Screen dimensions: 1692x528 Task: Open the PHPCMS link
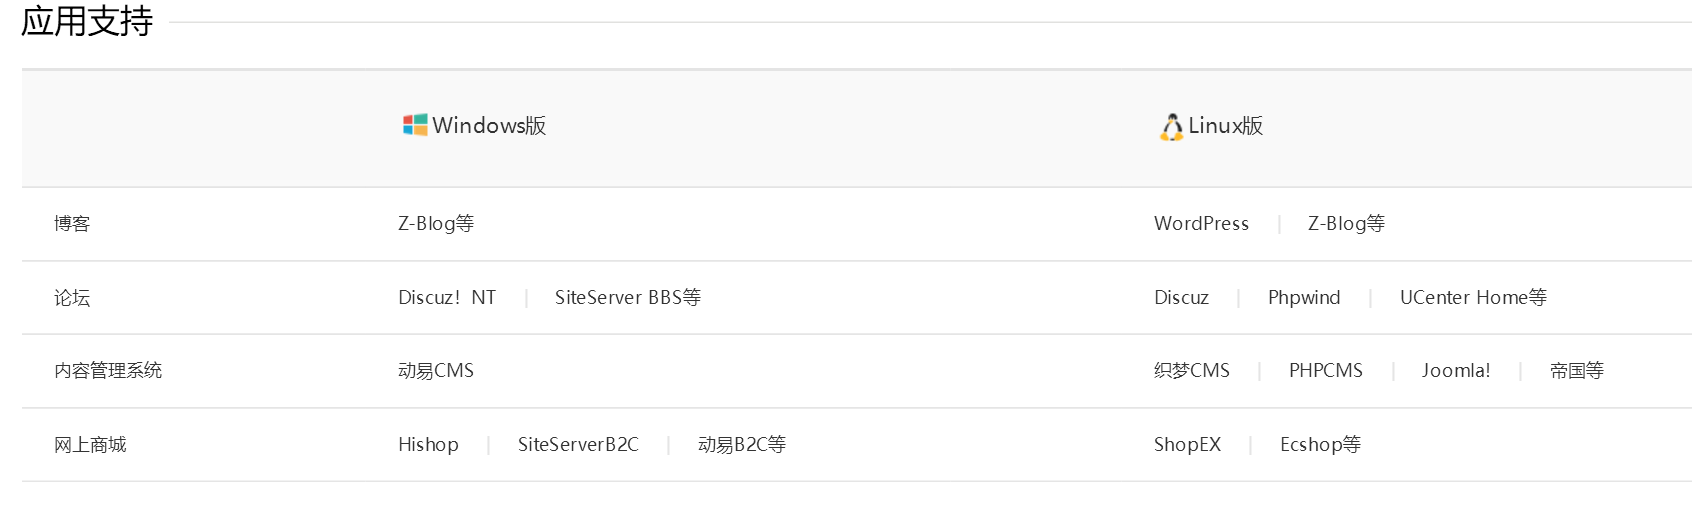click(1326, 371)
